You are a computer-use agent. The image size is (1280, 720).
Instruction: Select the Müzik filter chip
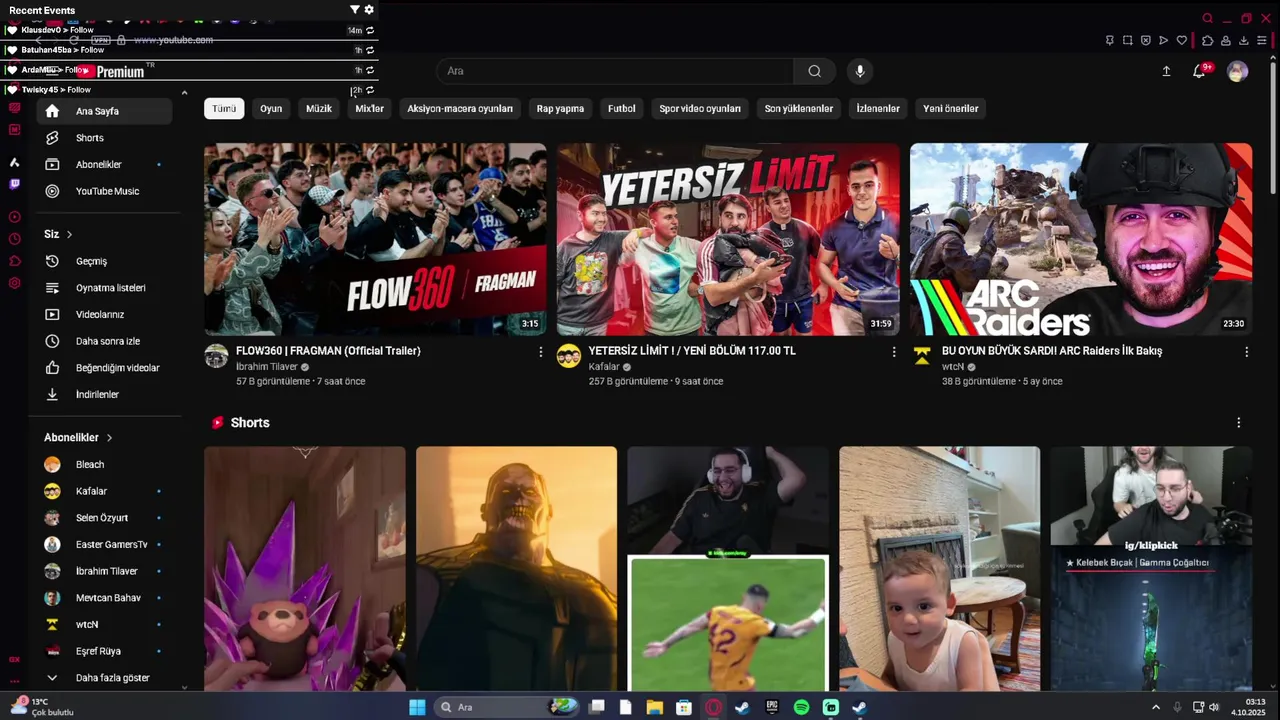coord(319,108)
